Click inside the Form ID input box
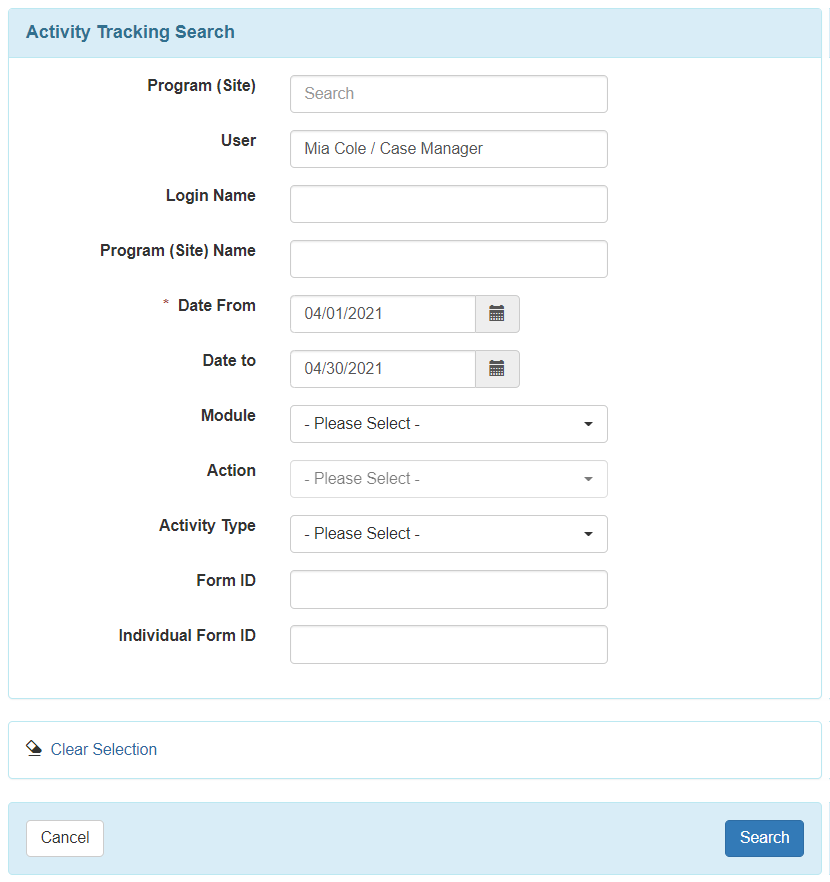 (448, 589)
